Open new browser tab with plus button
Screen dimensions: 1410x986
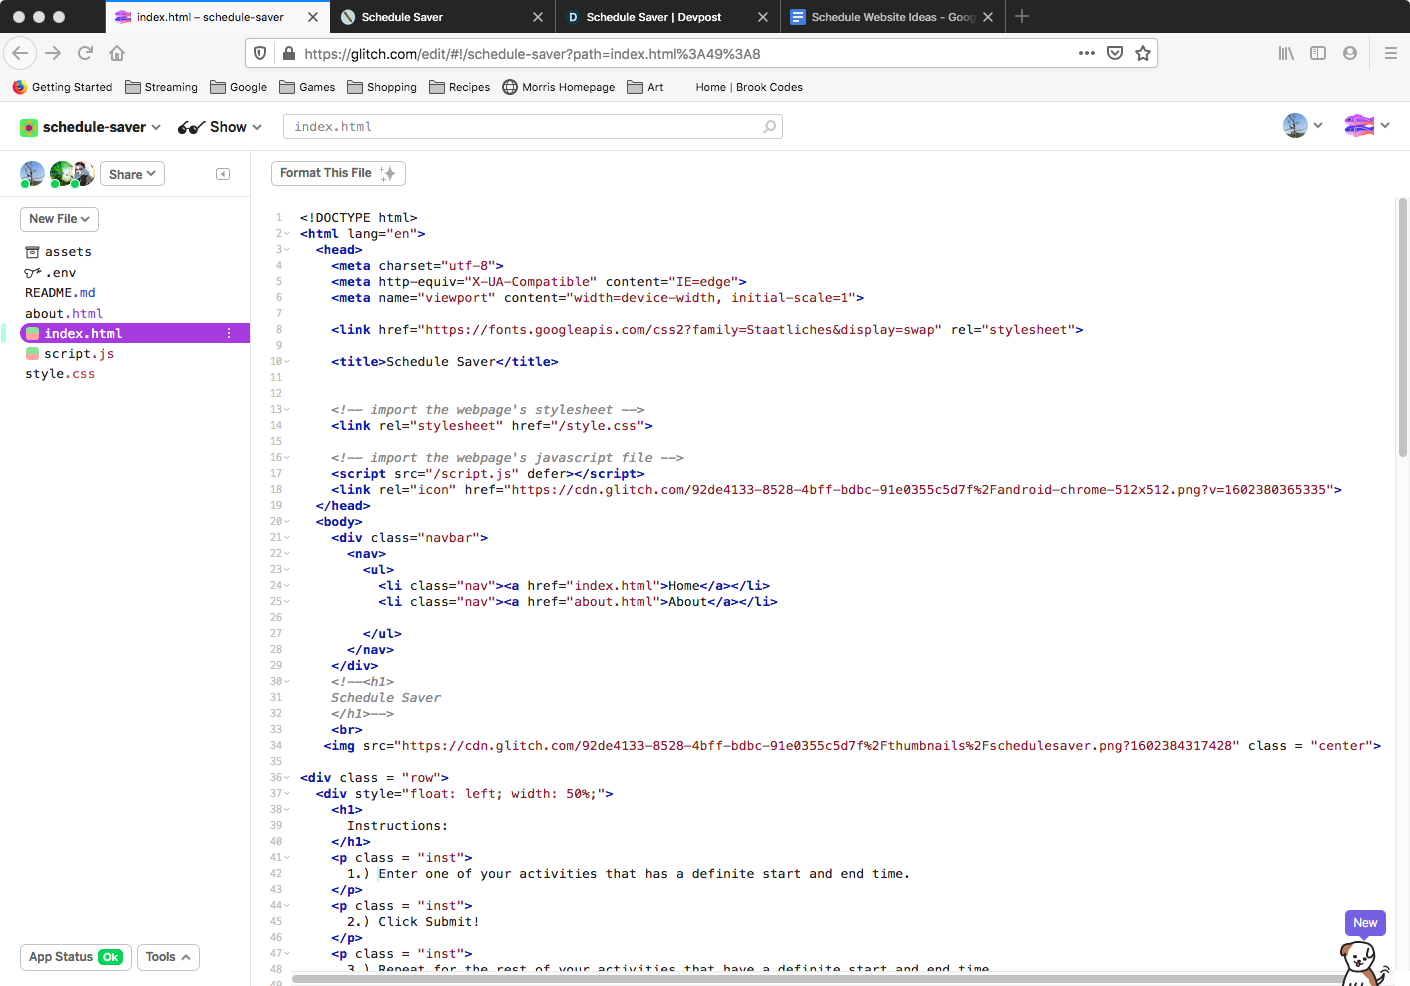(1022, 16)
